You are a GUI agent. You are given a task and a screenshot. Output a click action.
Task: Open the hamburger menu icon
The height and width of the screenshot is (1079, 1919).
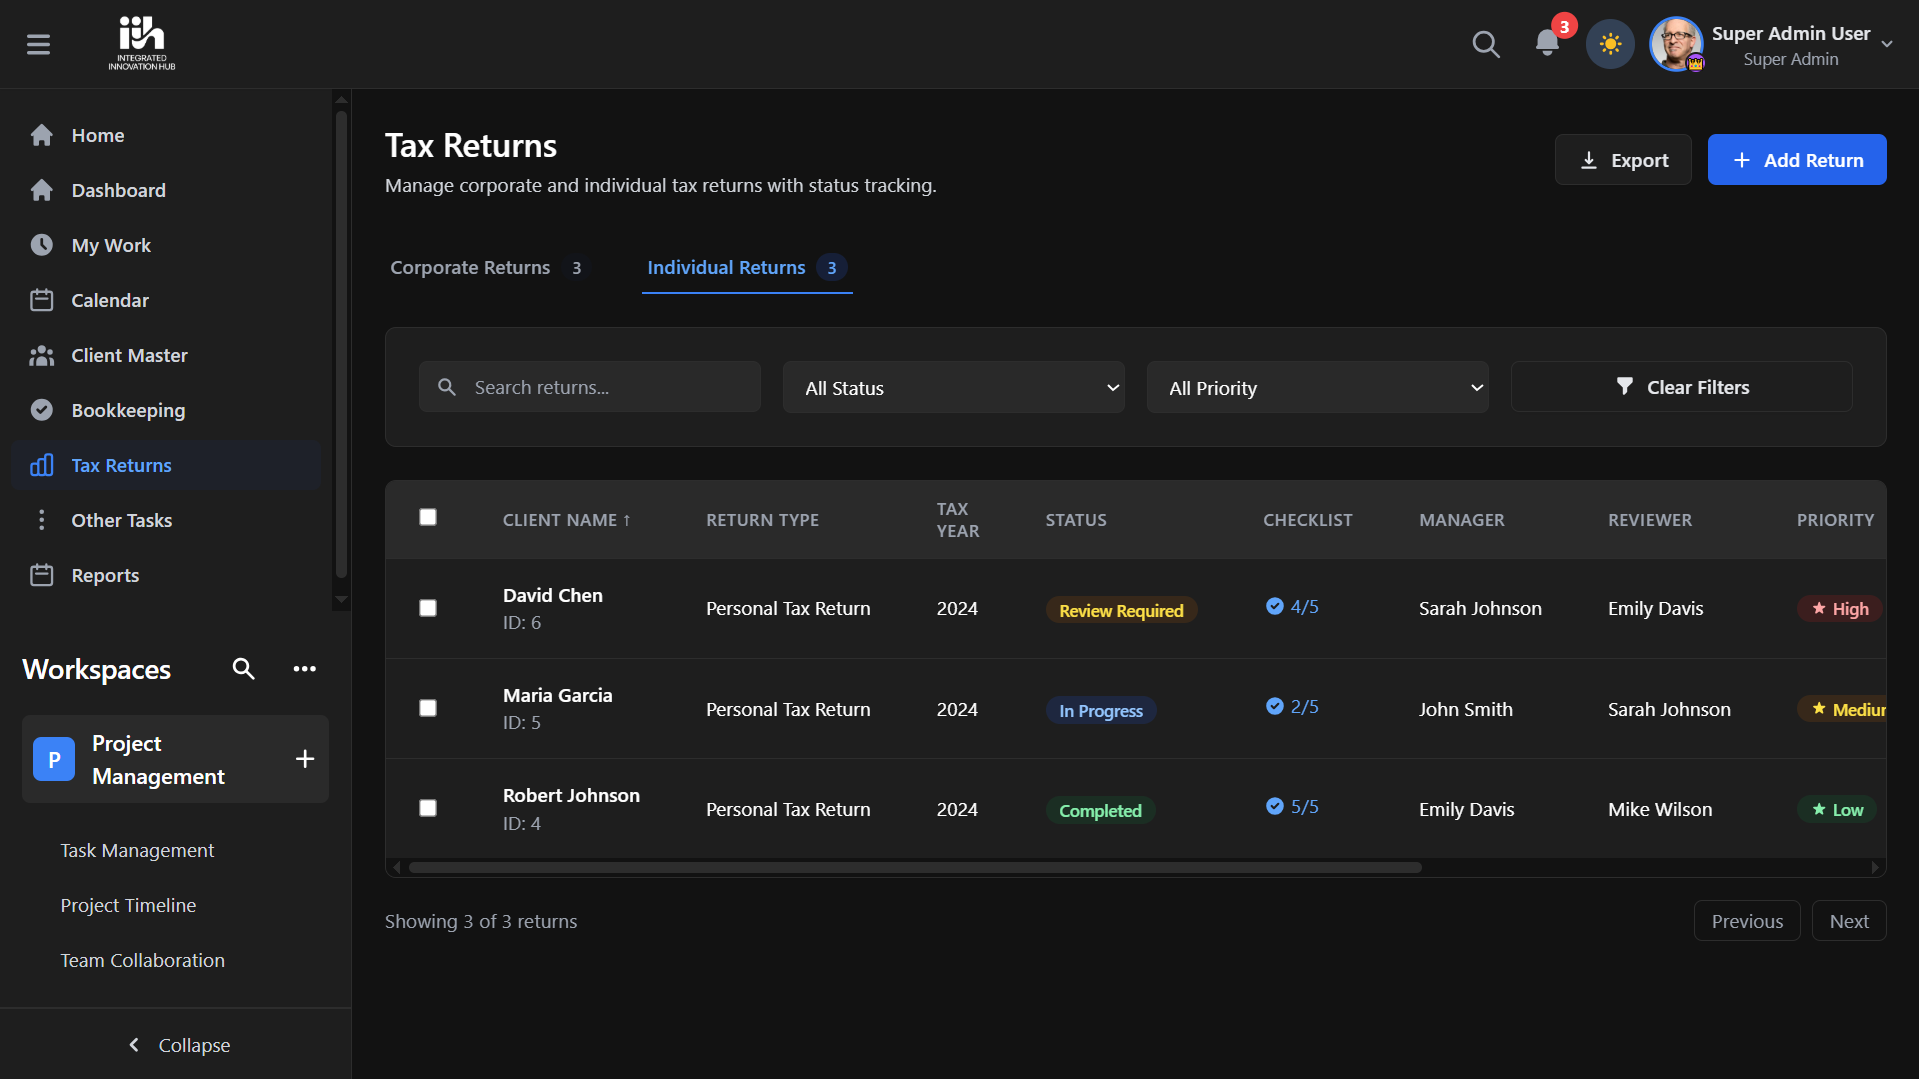point(38,44)
